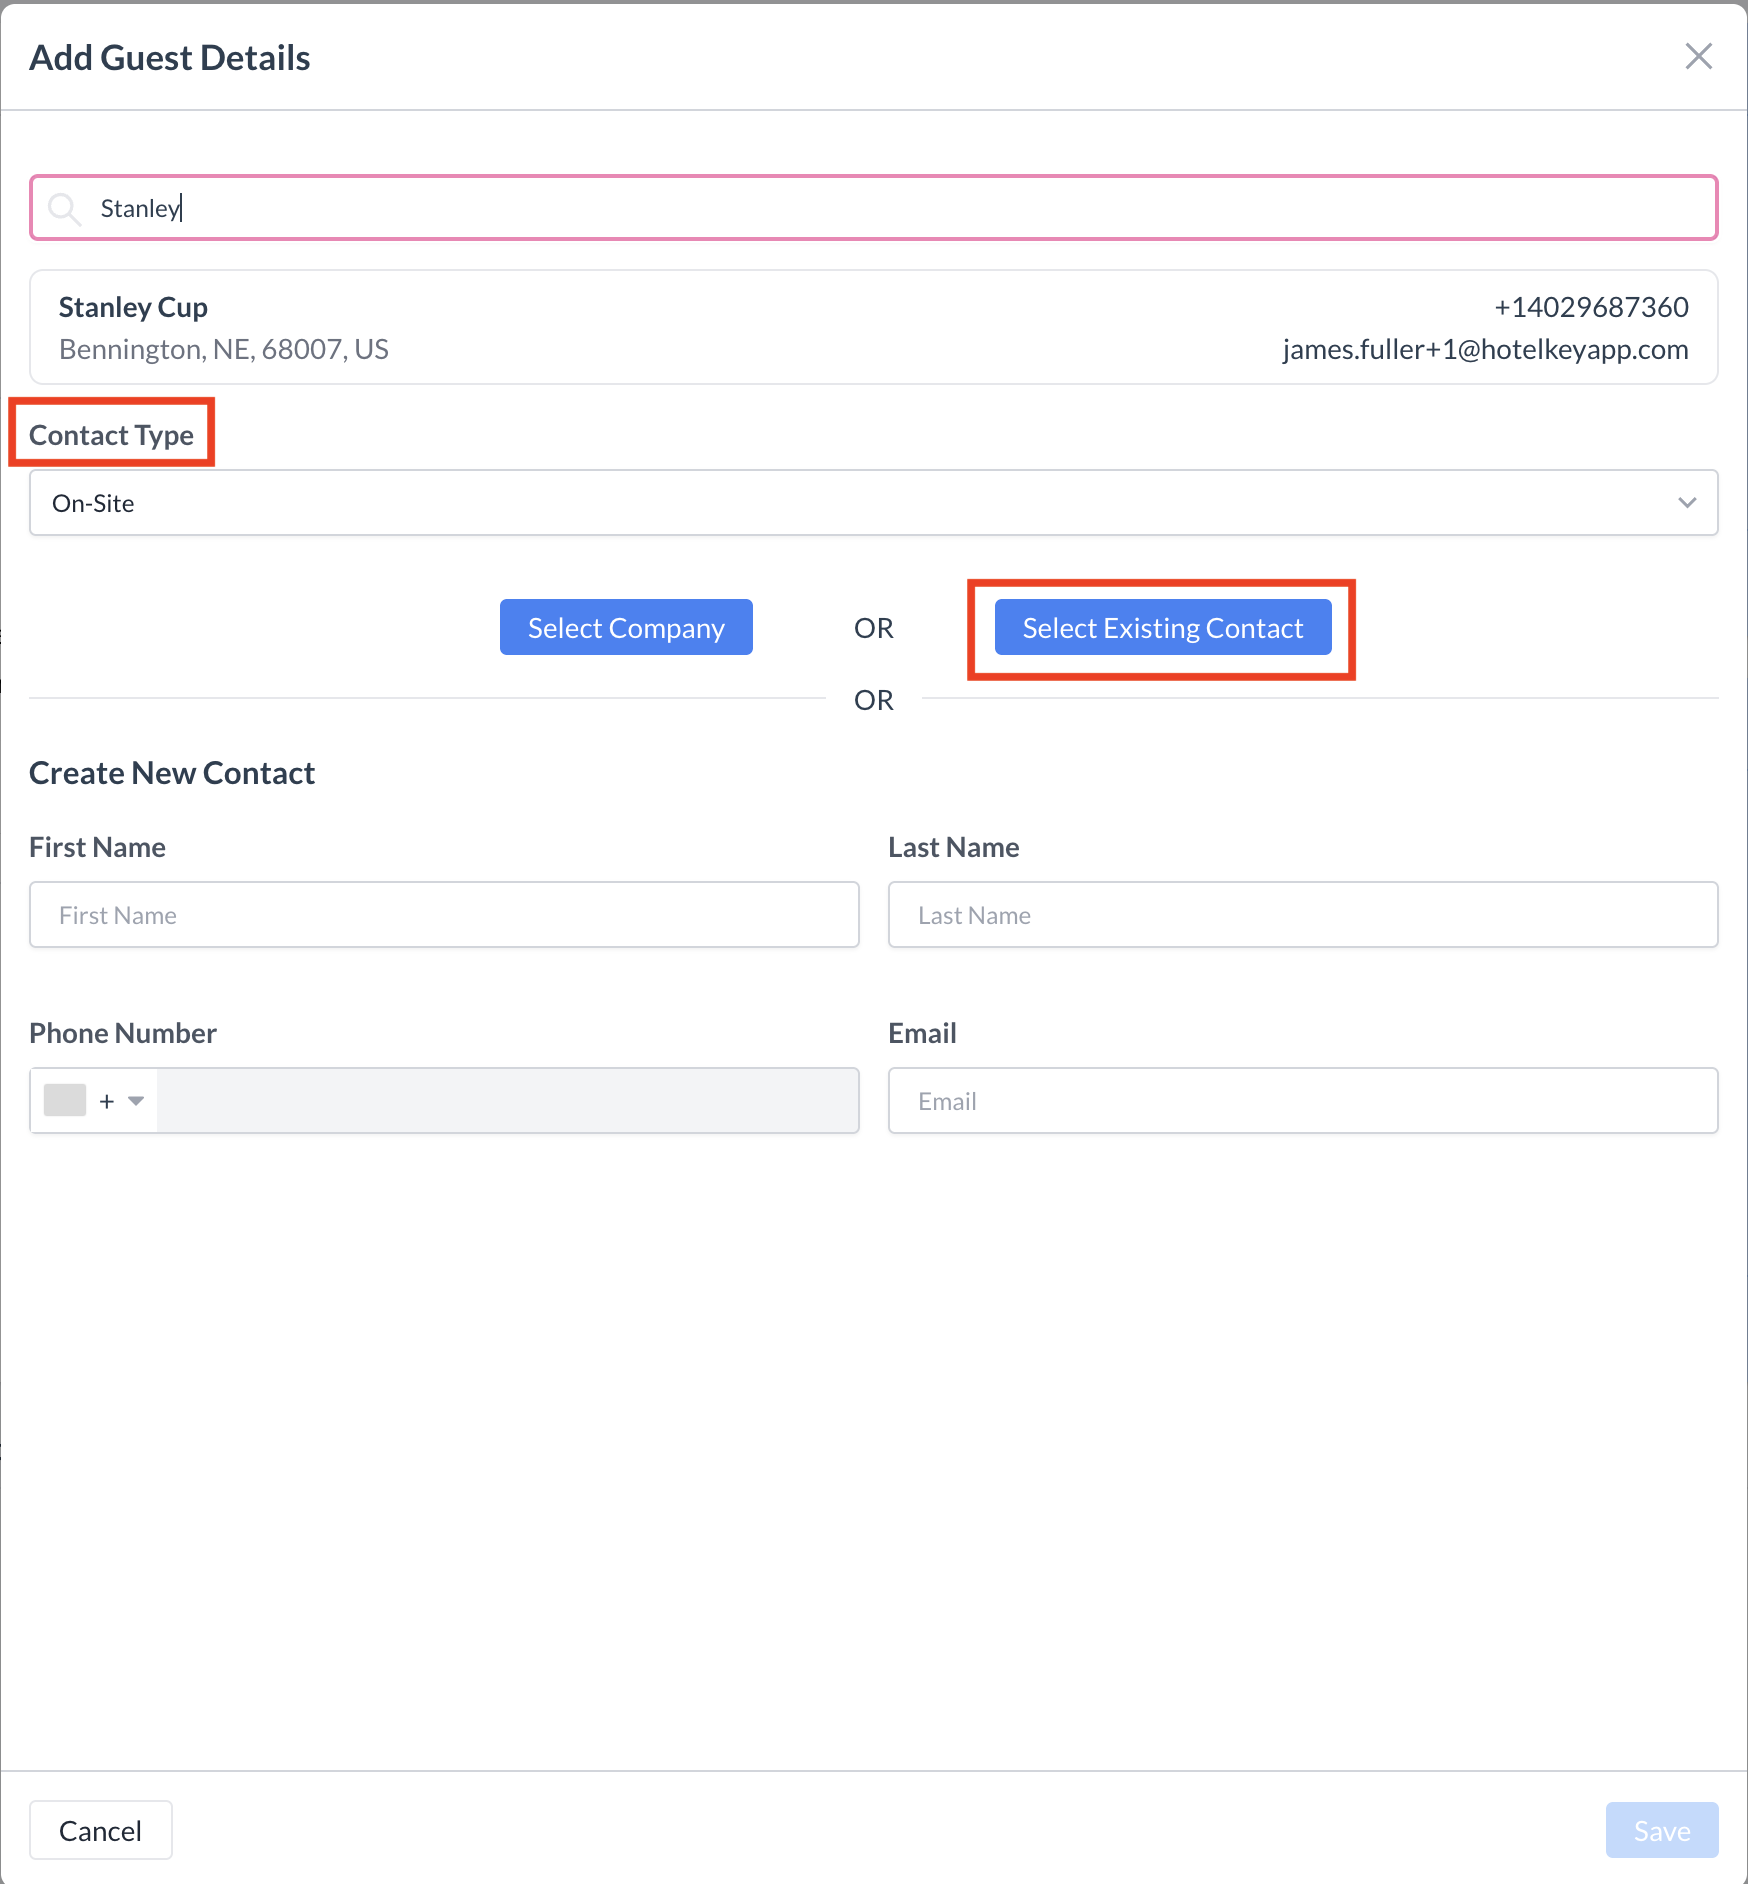Screen dimensions: 1748x1884
Task: Click the Select Company button
Action: (x=626, y=628)
